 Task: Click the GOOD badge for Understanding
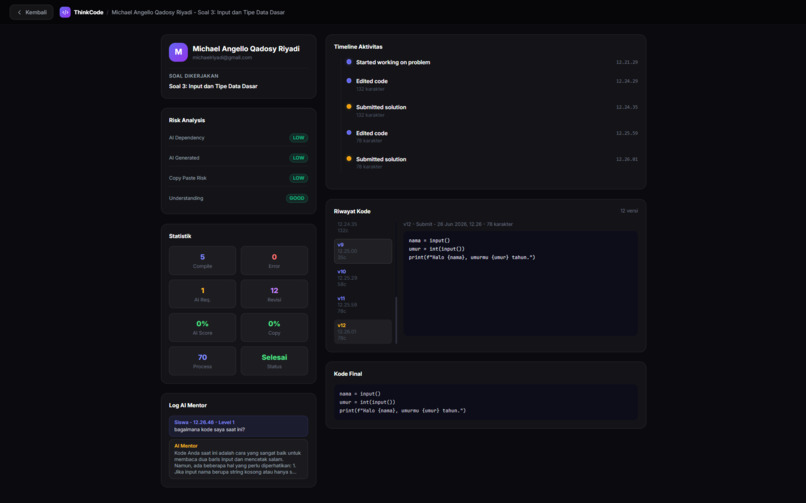pos(297,198)
